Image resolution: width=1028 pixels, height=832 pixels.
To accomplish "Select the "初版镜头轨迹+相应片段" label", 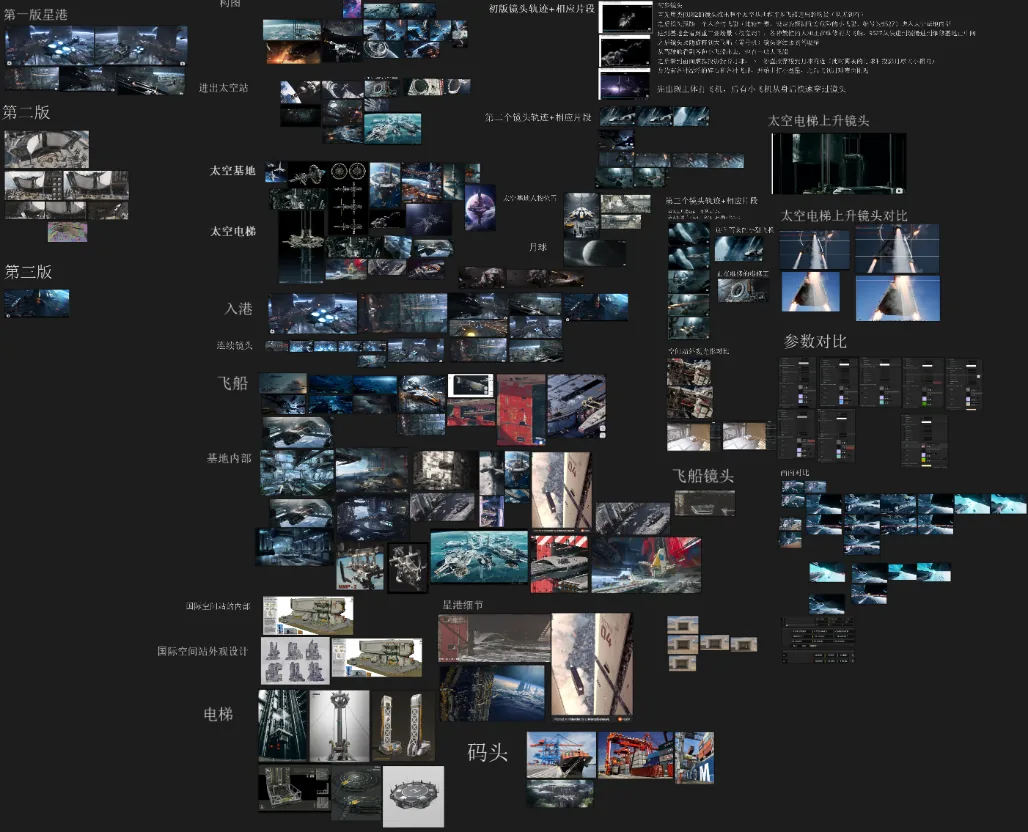I will coord(542,9).
